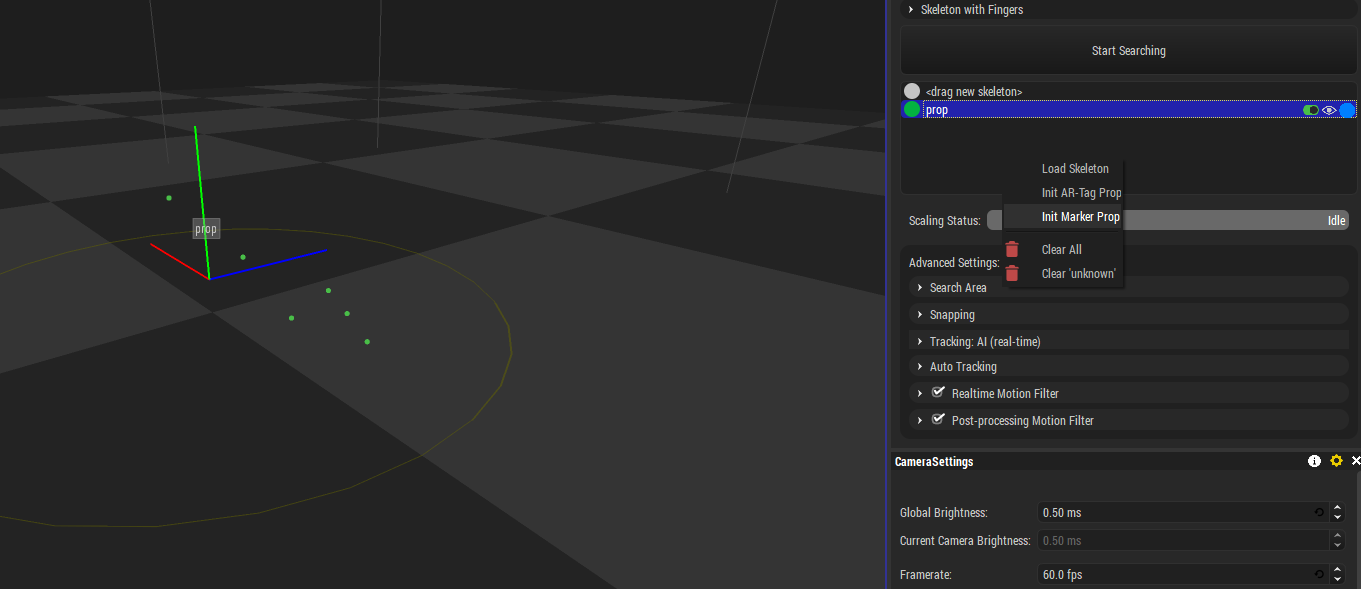Click the green circle icon of prop row
Image resolution: width=1361 pixels, height=589 pixels.
pos(912,110)
